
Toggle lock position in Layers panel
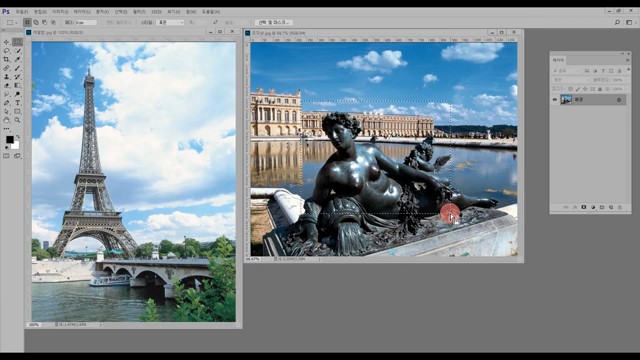tap(585, 89)
